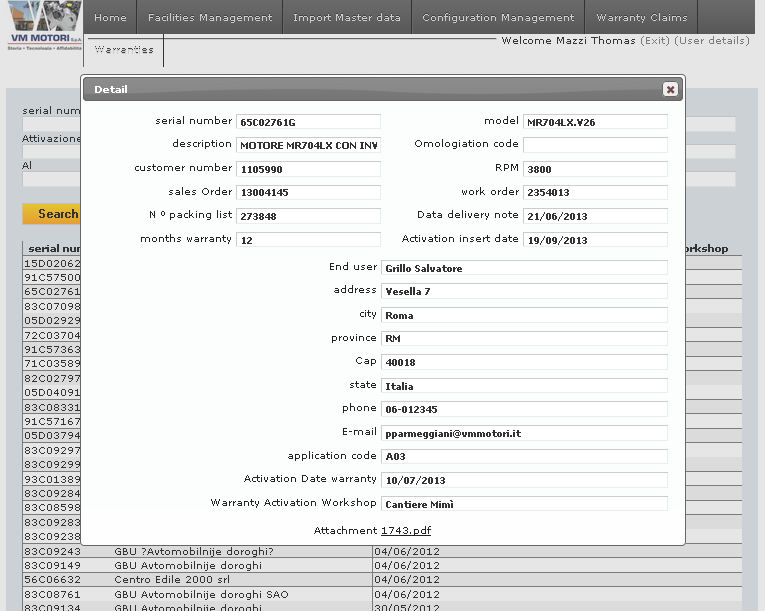Open Facilities Management menu

210,17
